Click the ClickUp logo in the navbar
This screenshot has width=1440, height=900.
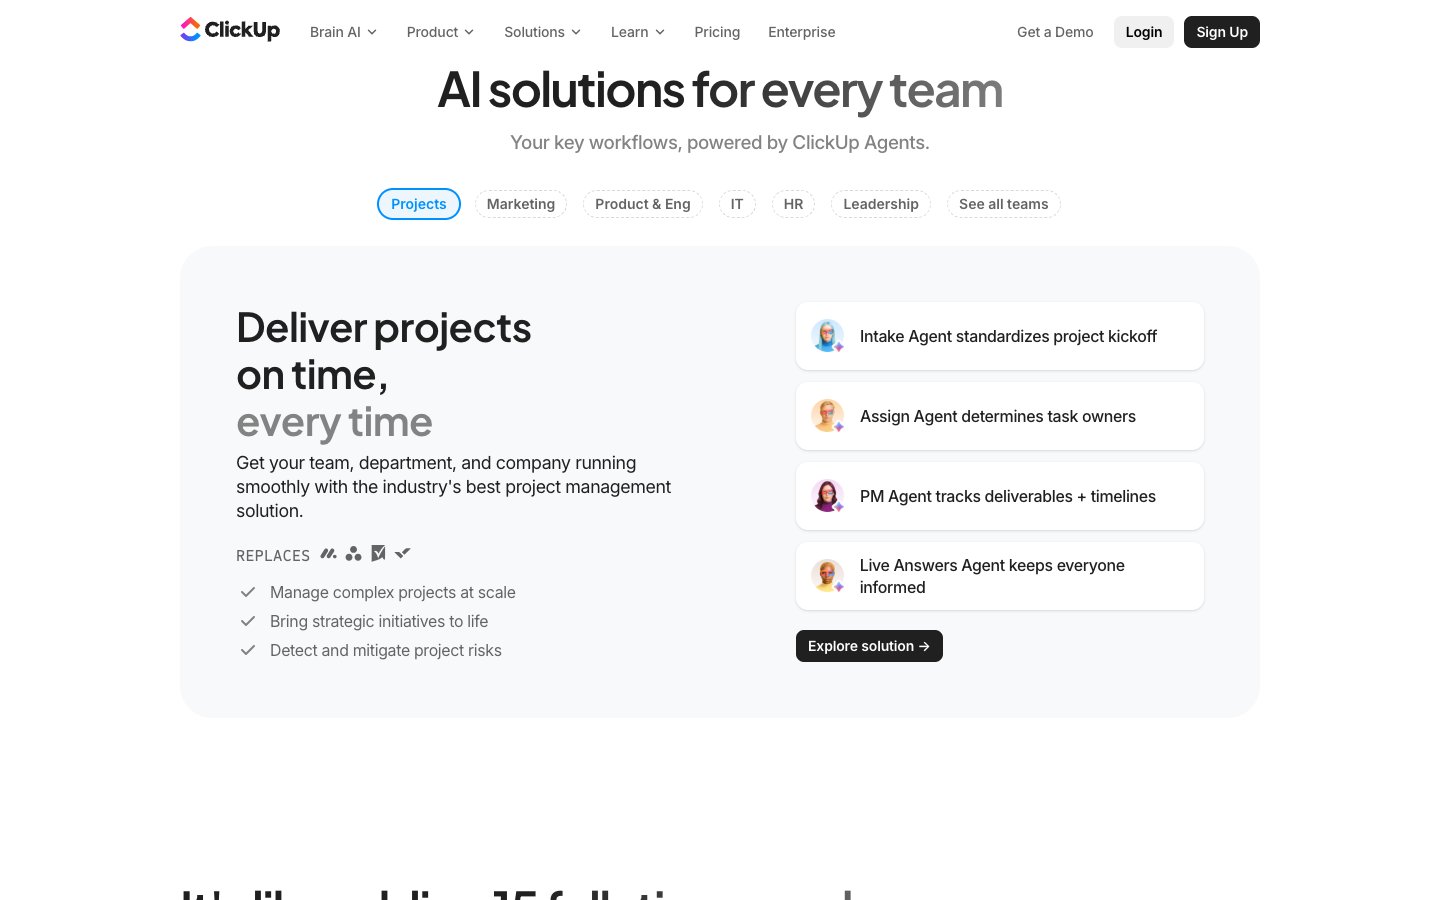[229, 30]
